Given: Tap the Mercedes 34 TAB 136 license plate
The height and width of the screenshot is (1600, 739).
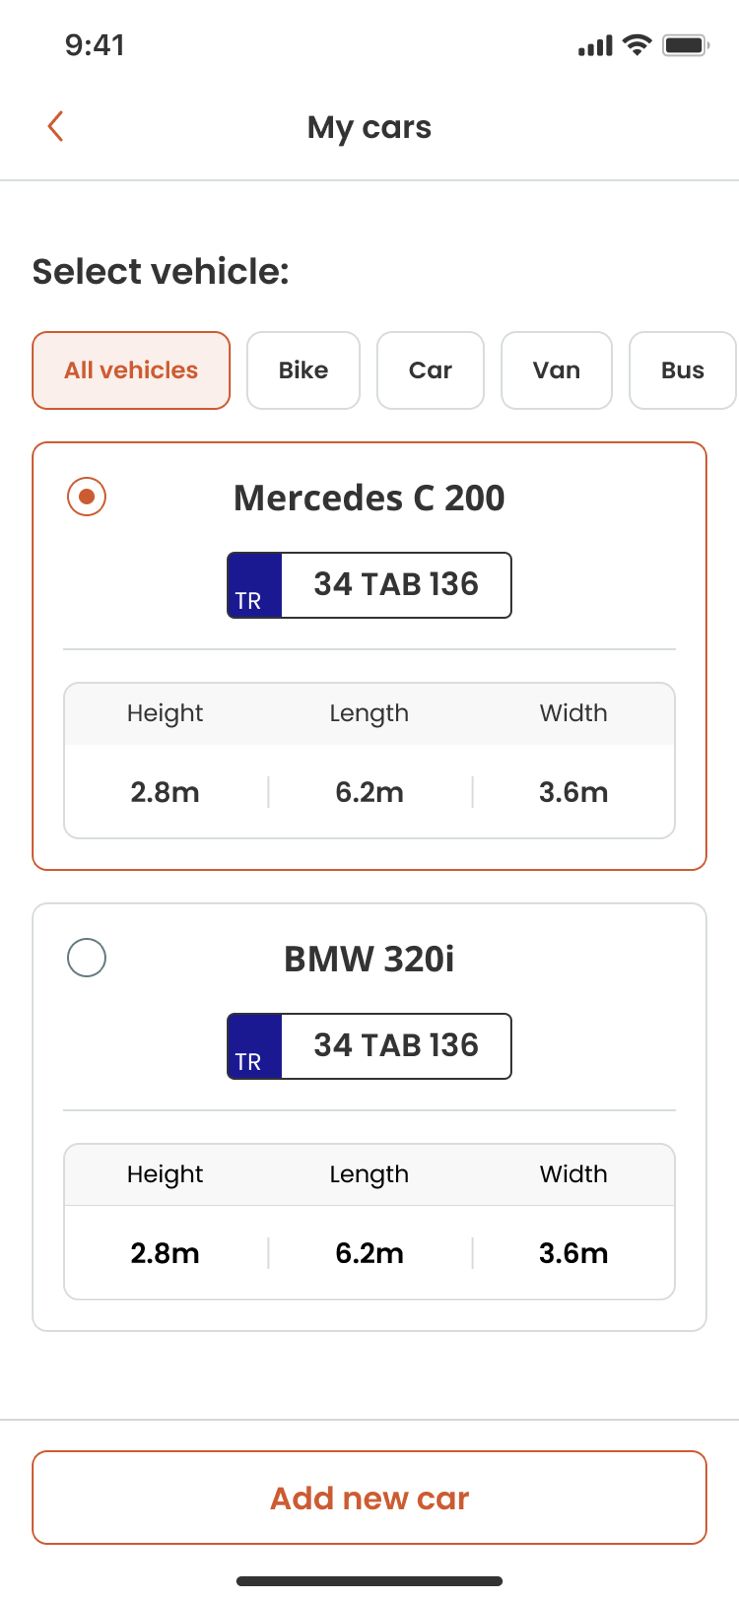Looking at the screenshot, I should point(396,585).
